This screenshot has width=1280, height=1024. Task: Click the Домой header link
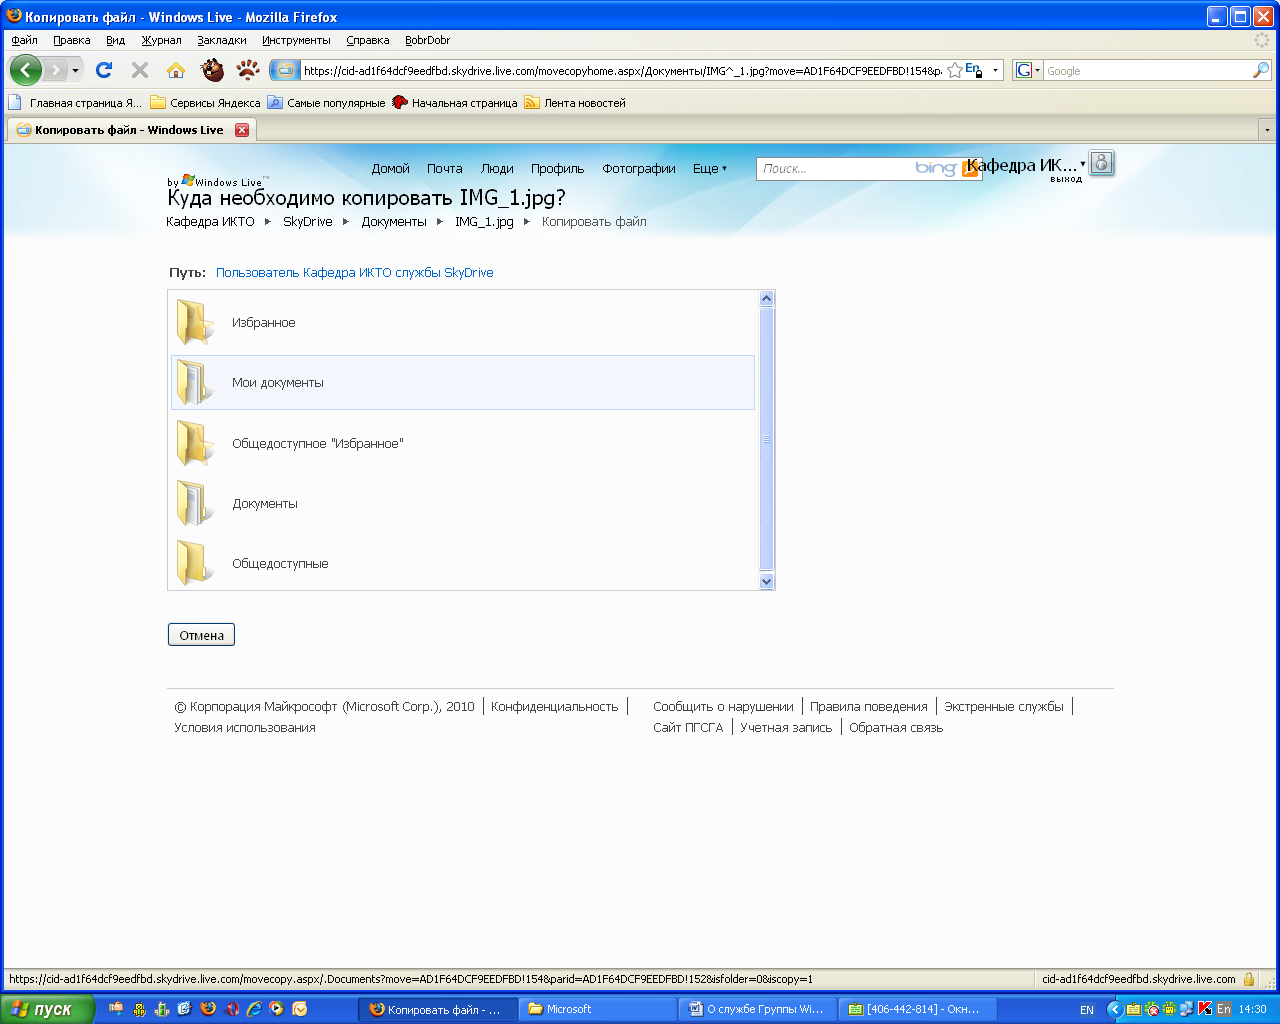coord(391,169)
